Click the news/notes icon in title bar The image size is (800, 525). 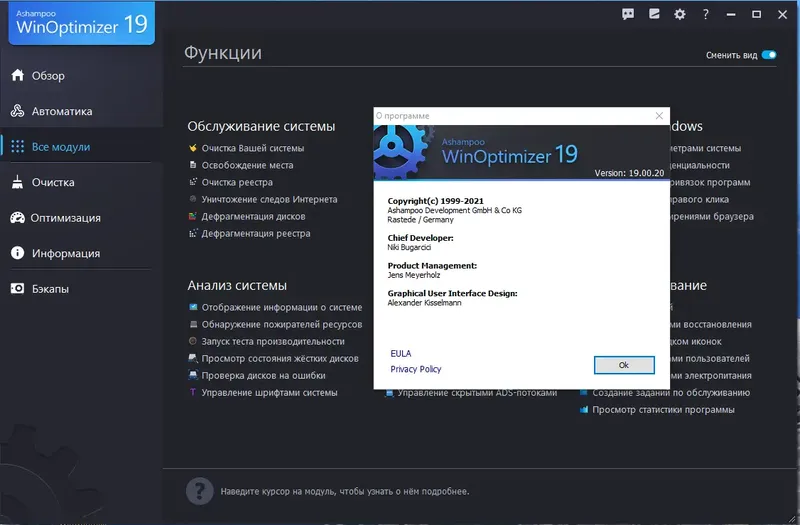(x=654, y=14)
